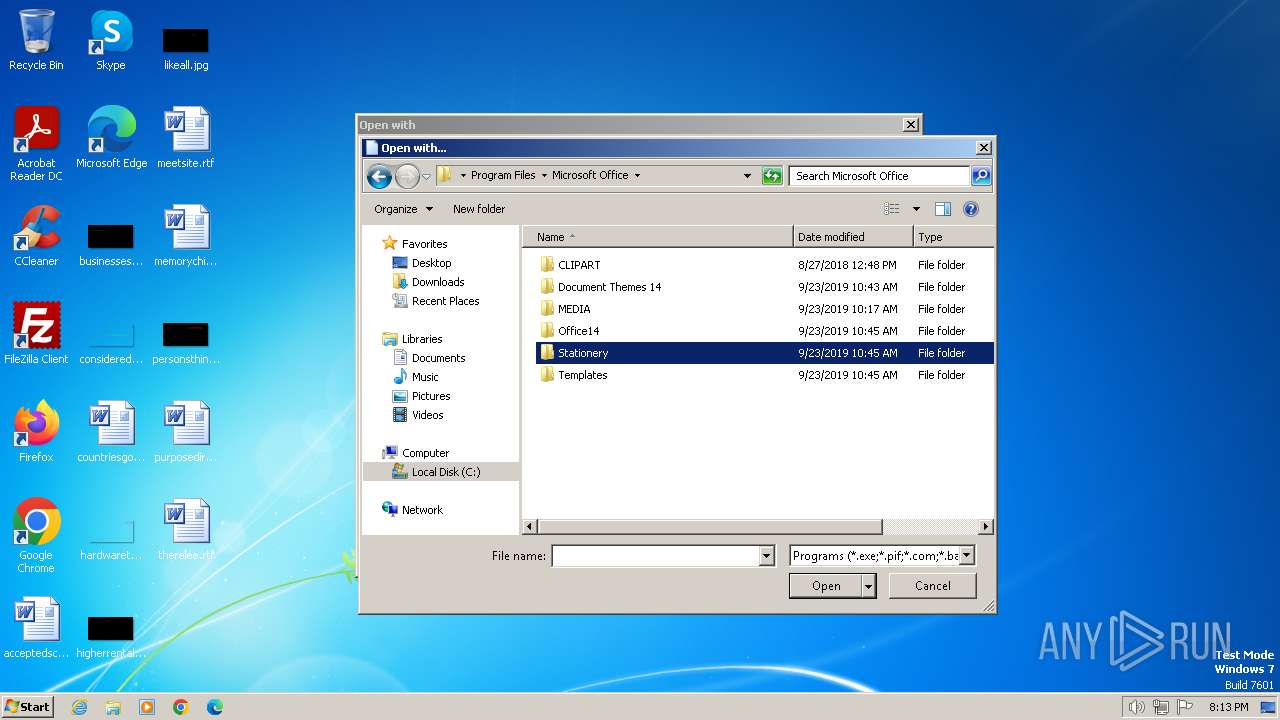Image resolution: width=1280 pixels, height=720 pixels.
Task: Click the Forward navigation arrow
Action: click(x=406, y=177)
